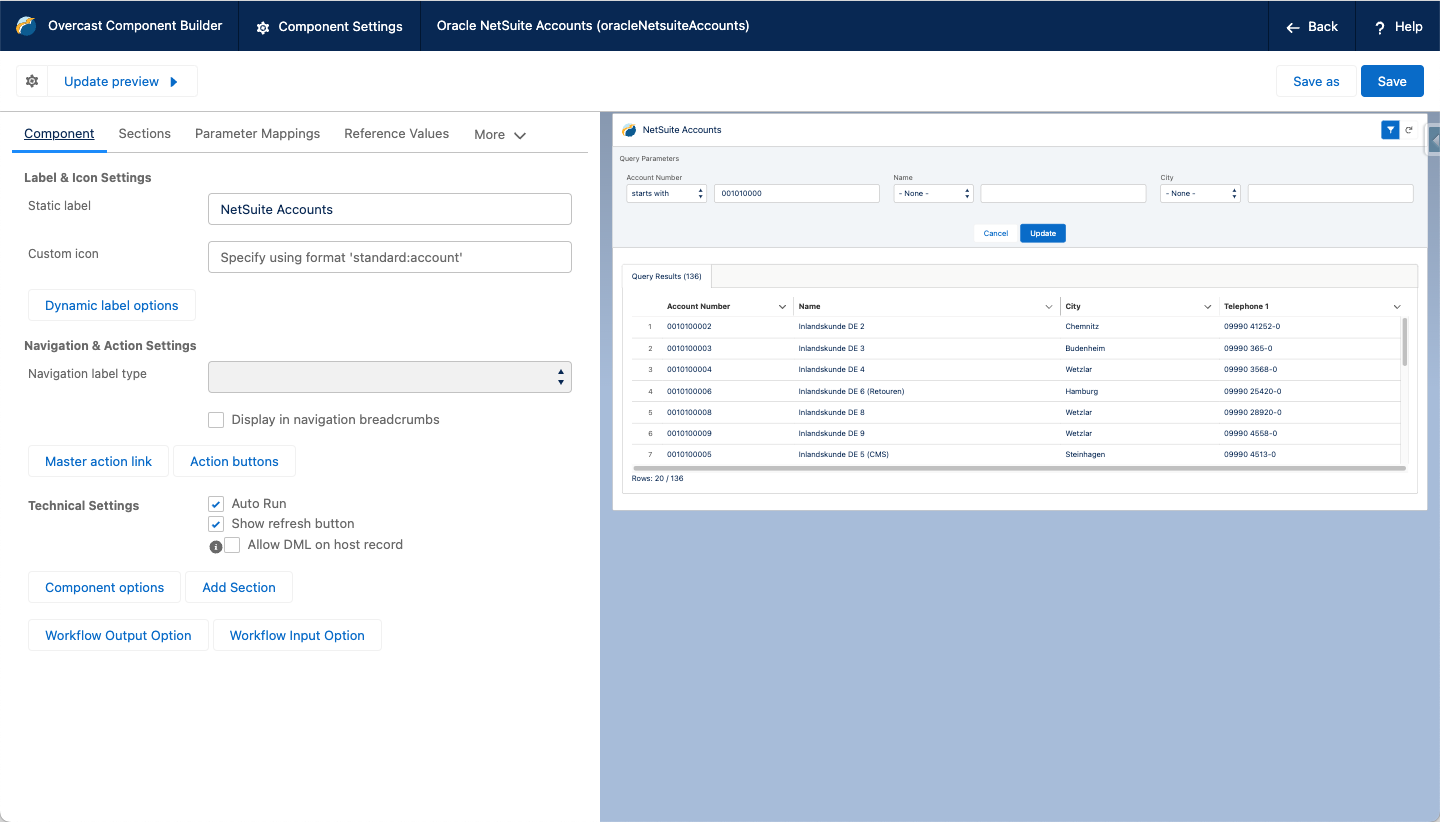1440x822 pixels.
Task: Open account link 0010100006
Action: [689, 391]
